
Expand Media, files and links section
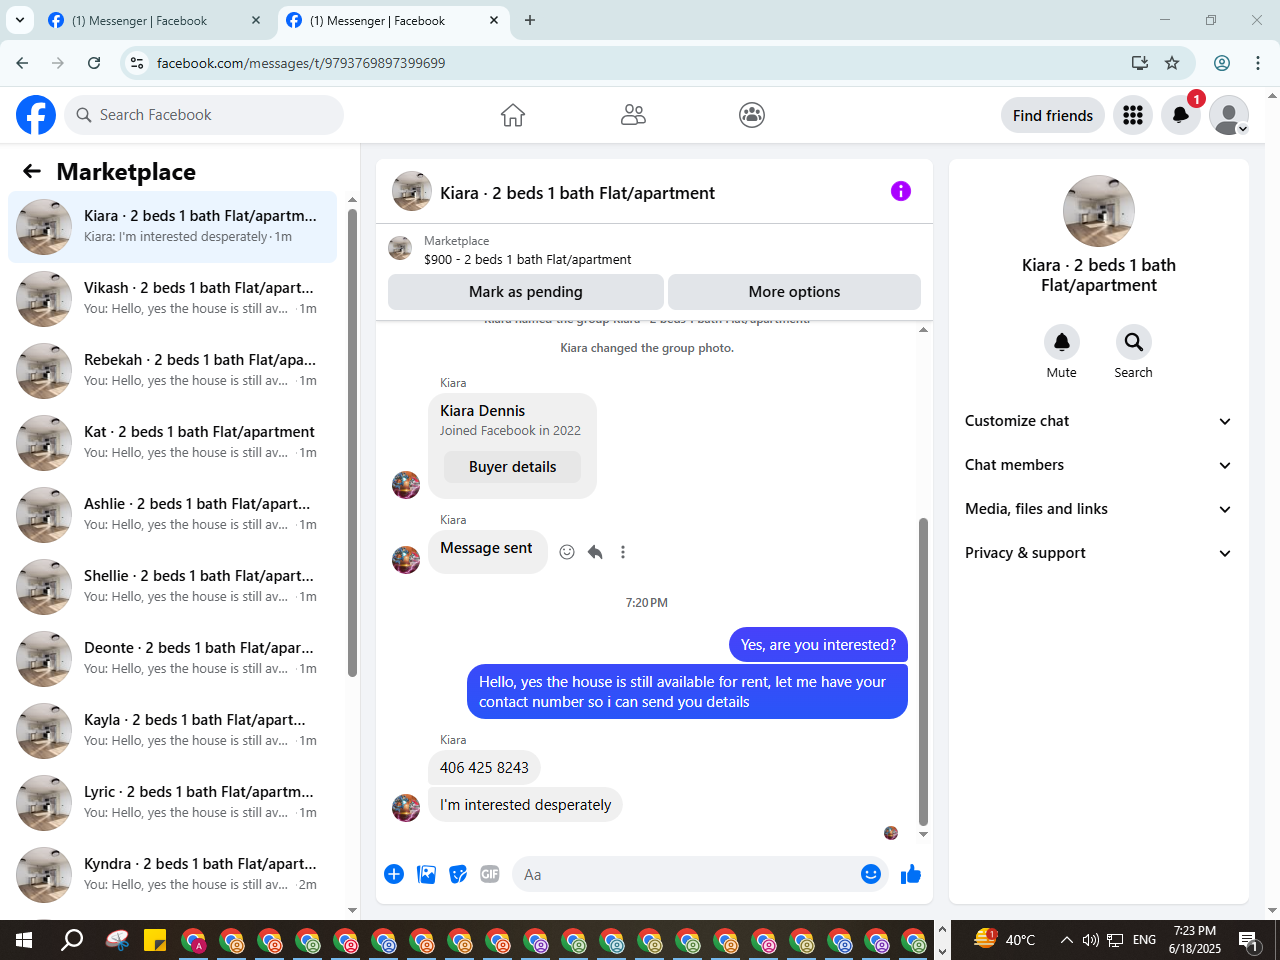(x=1098, y=509)
